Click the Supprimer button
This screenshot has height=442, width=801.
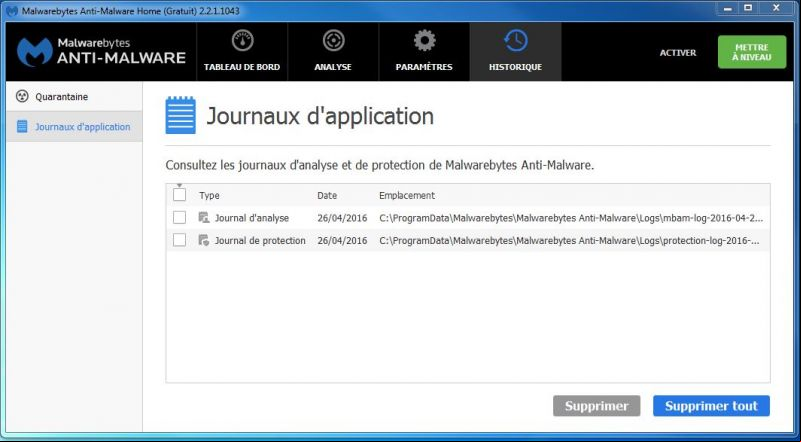[597, 406]
